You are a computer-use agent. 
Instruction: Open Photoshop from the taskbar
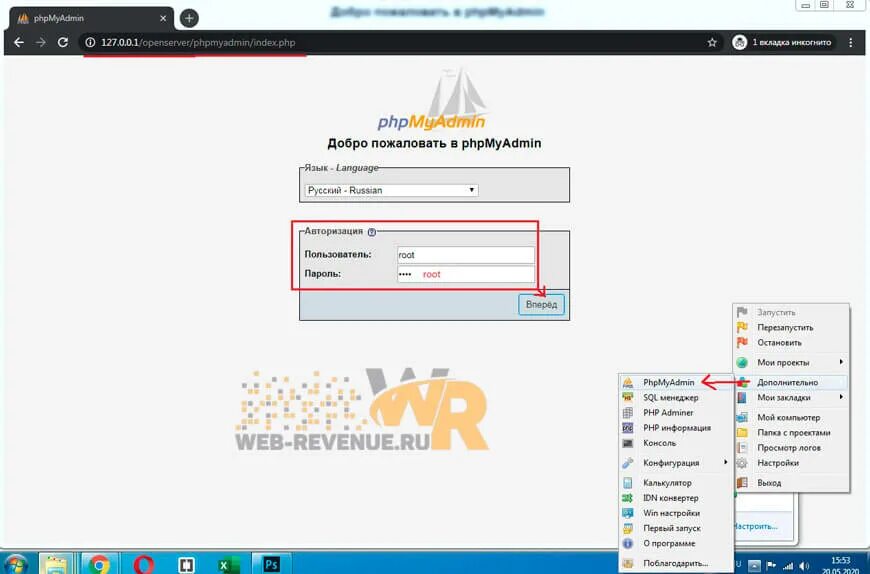[x=271, y=564]
